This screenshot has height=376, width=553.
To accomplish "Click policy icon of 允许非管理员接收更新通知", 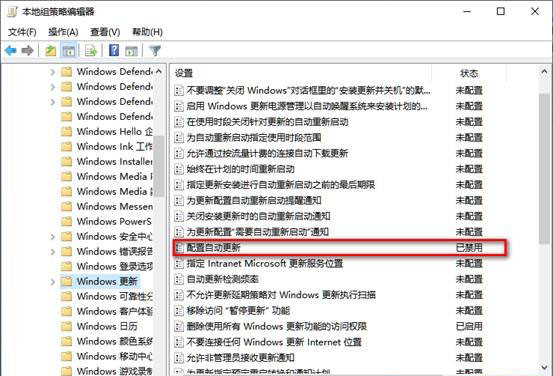I will coord(179,358).
